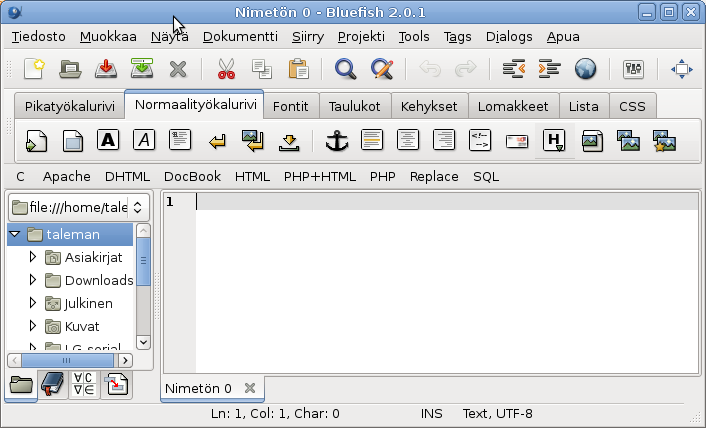Insert horizontal rule icon
Viewport: 706px width, 428px height.
pos(372,140)
